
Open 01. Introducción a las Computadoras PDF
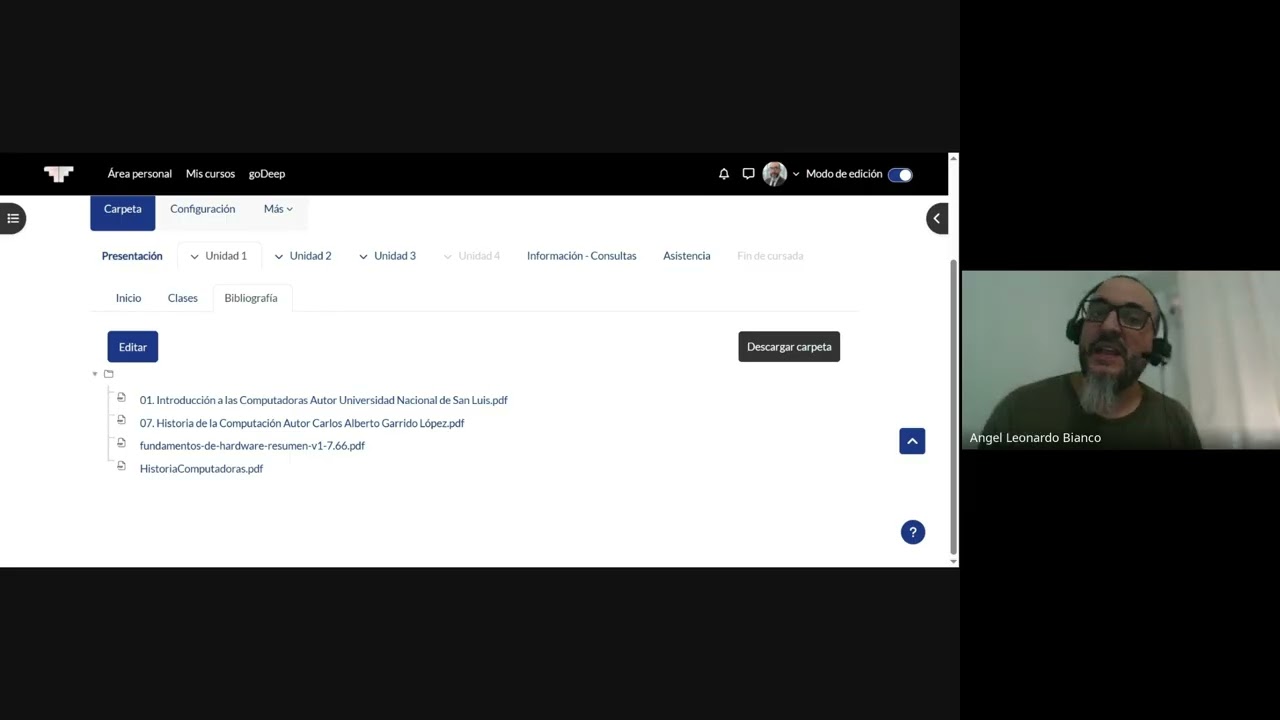324,400
